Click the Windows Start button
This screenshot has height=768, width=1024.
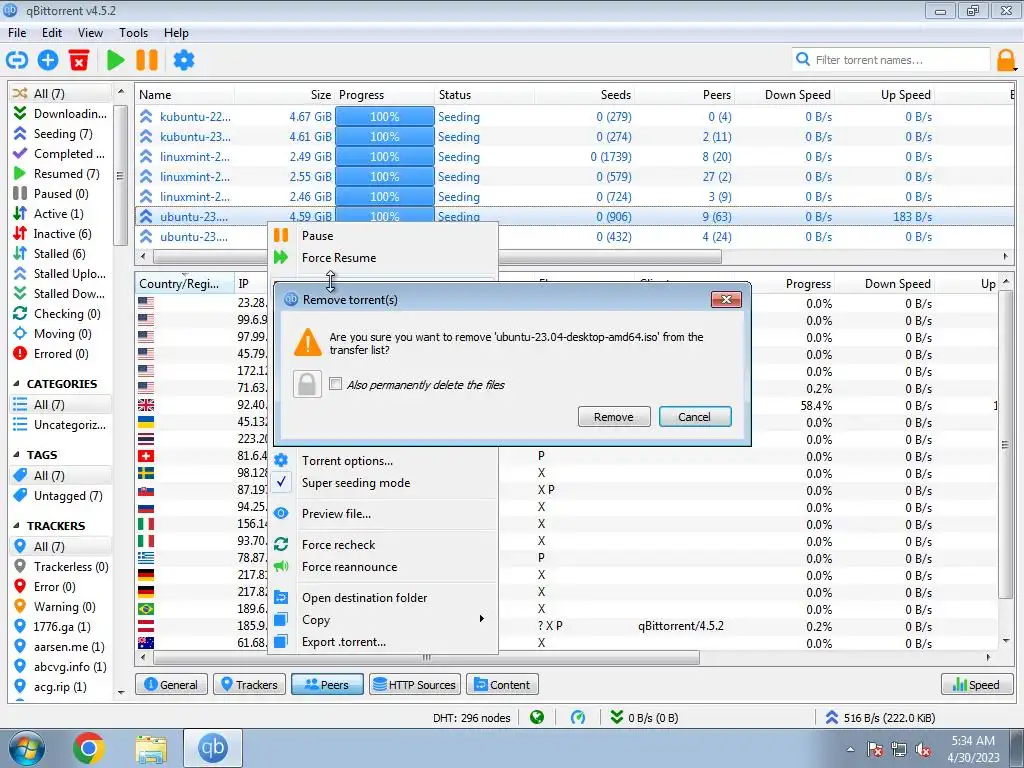pos(27,748)
